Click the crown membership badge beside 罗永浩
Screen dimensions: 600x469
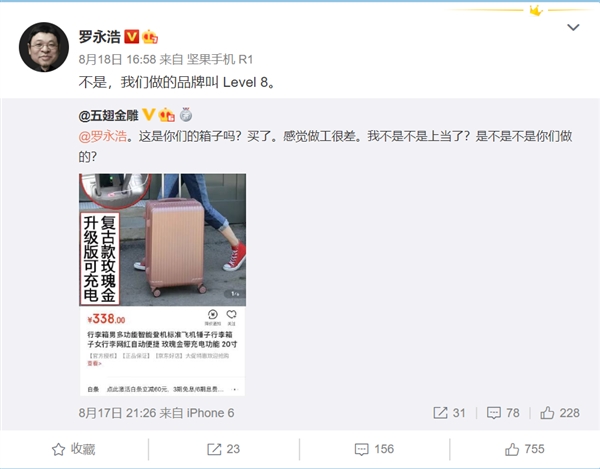click(150, 37)
